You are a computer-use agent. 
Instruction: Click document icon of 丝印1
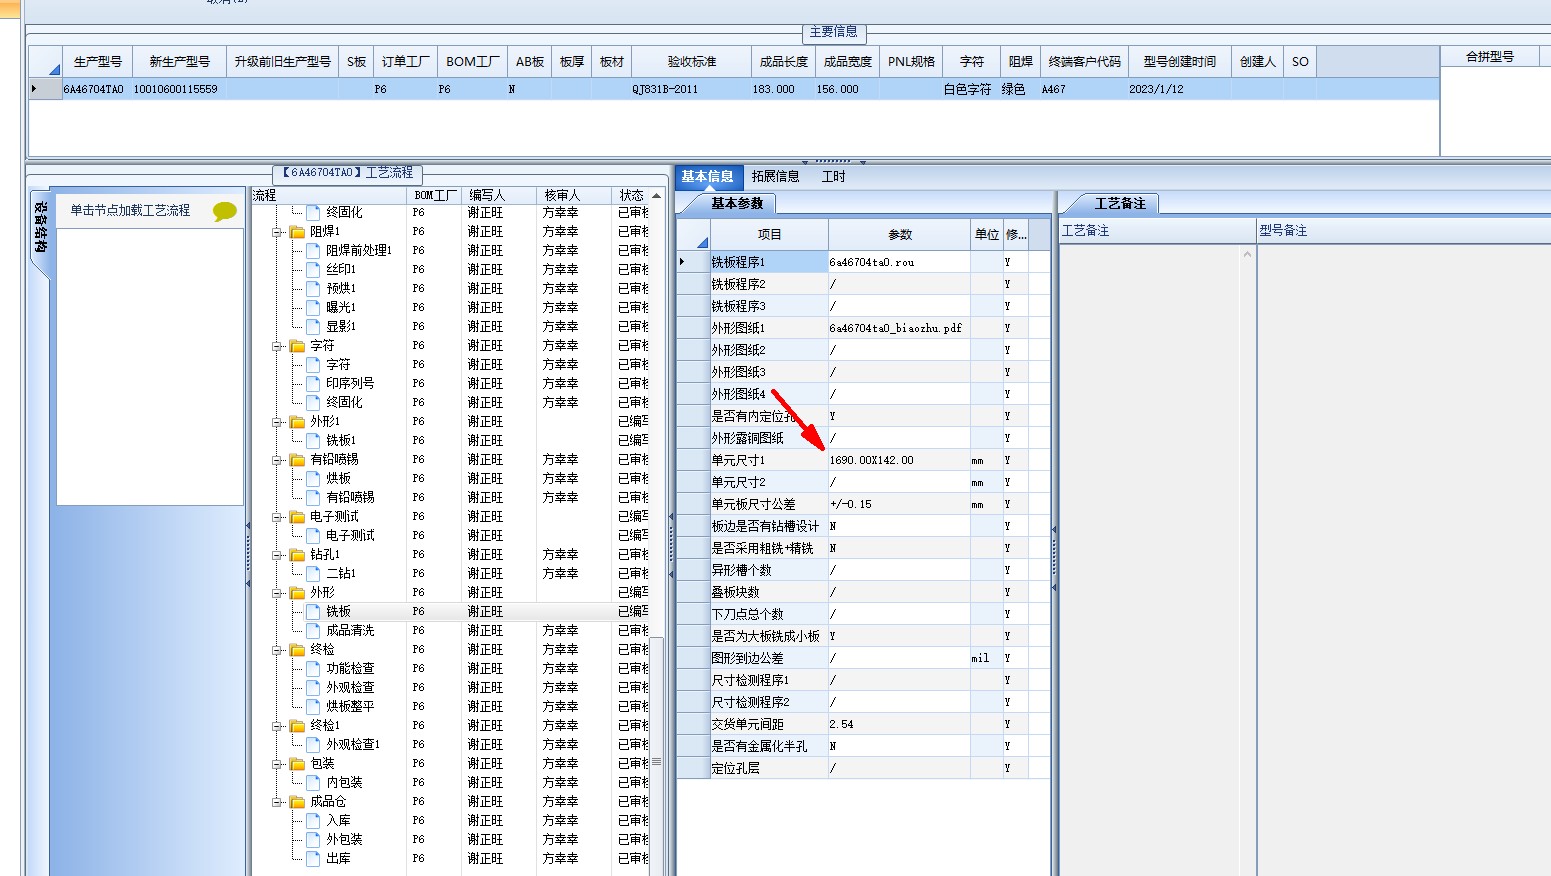(314, 269)
